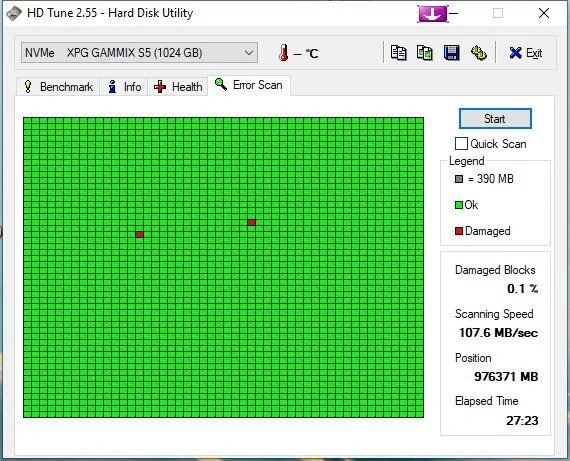
Task: Click the blue X Exit icon
Action: tap(515, 53)
